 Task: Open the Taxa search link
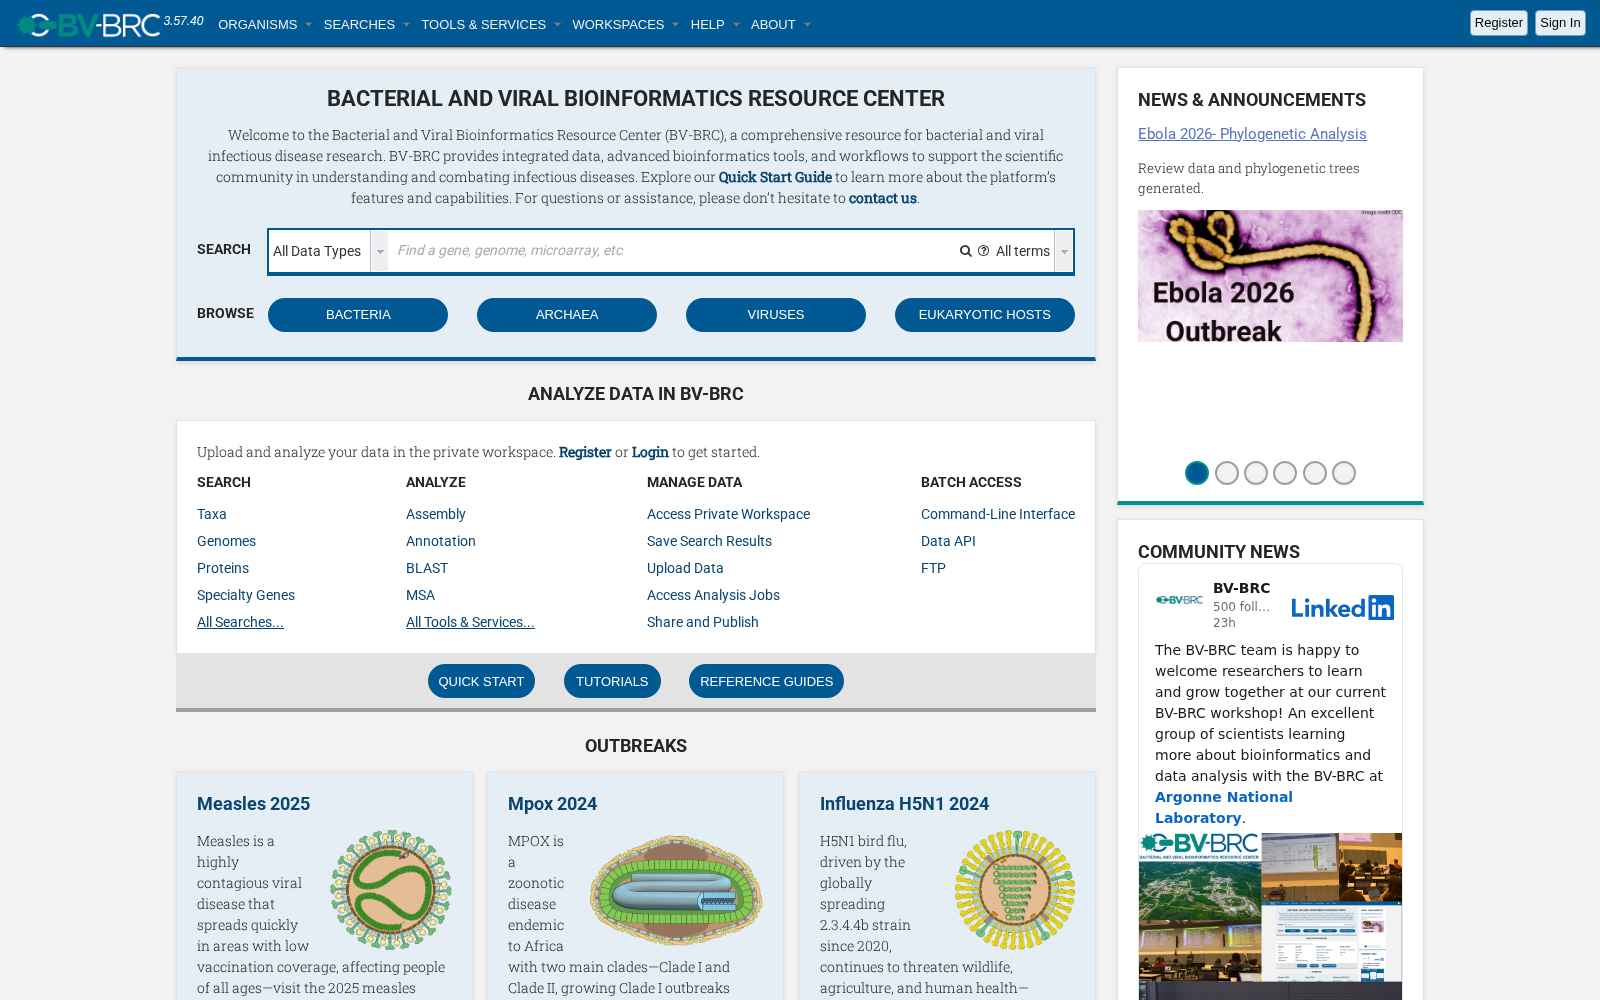[x=212, y=514]
